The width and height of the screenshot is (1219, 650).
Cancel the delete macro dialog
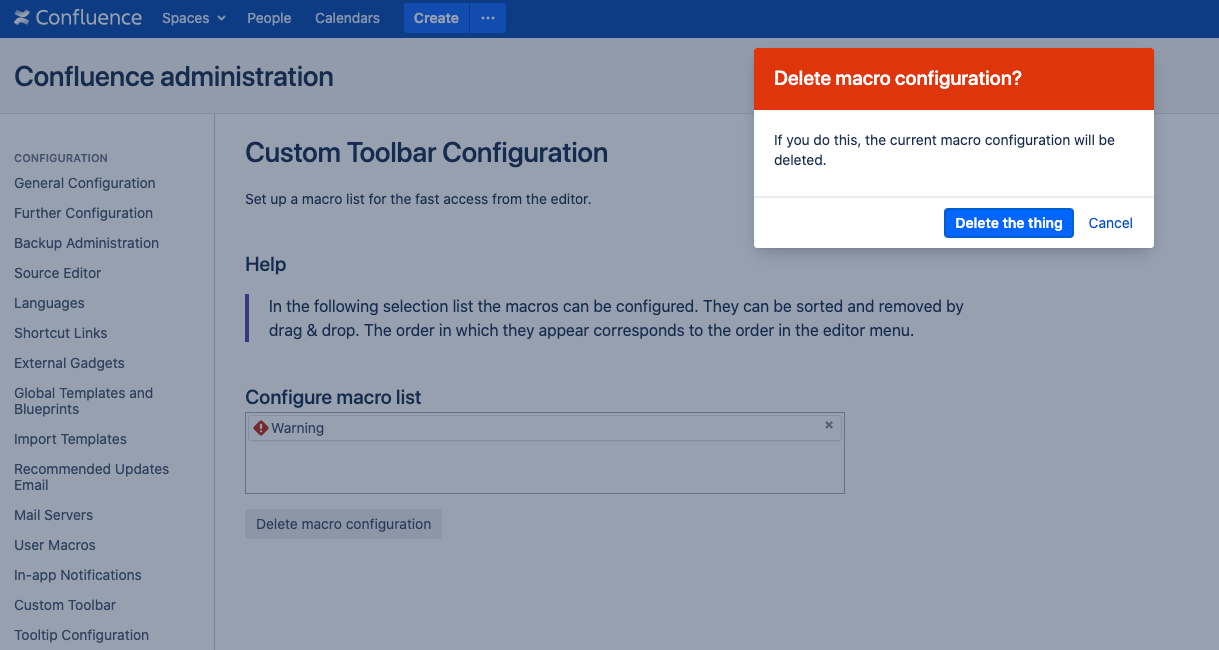(1110, 223)
